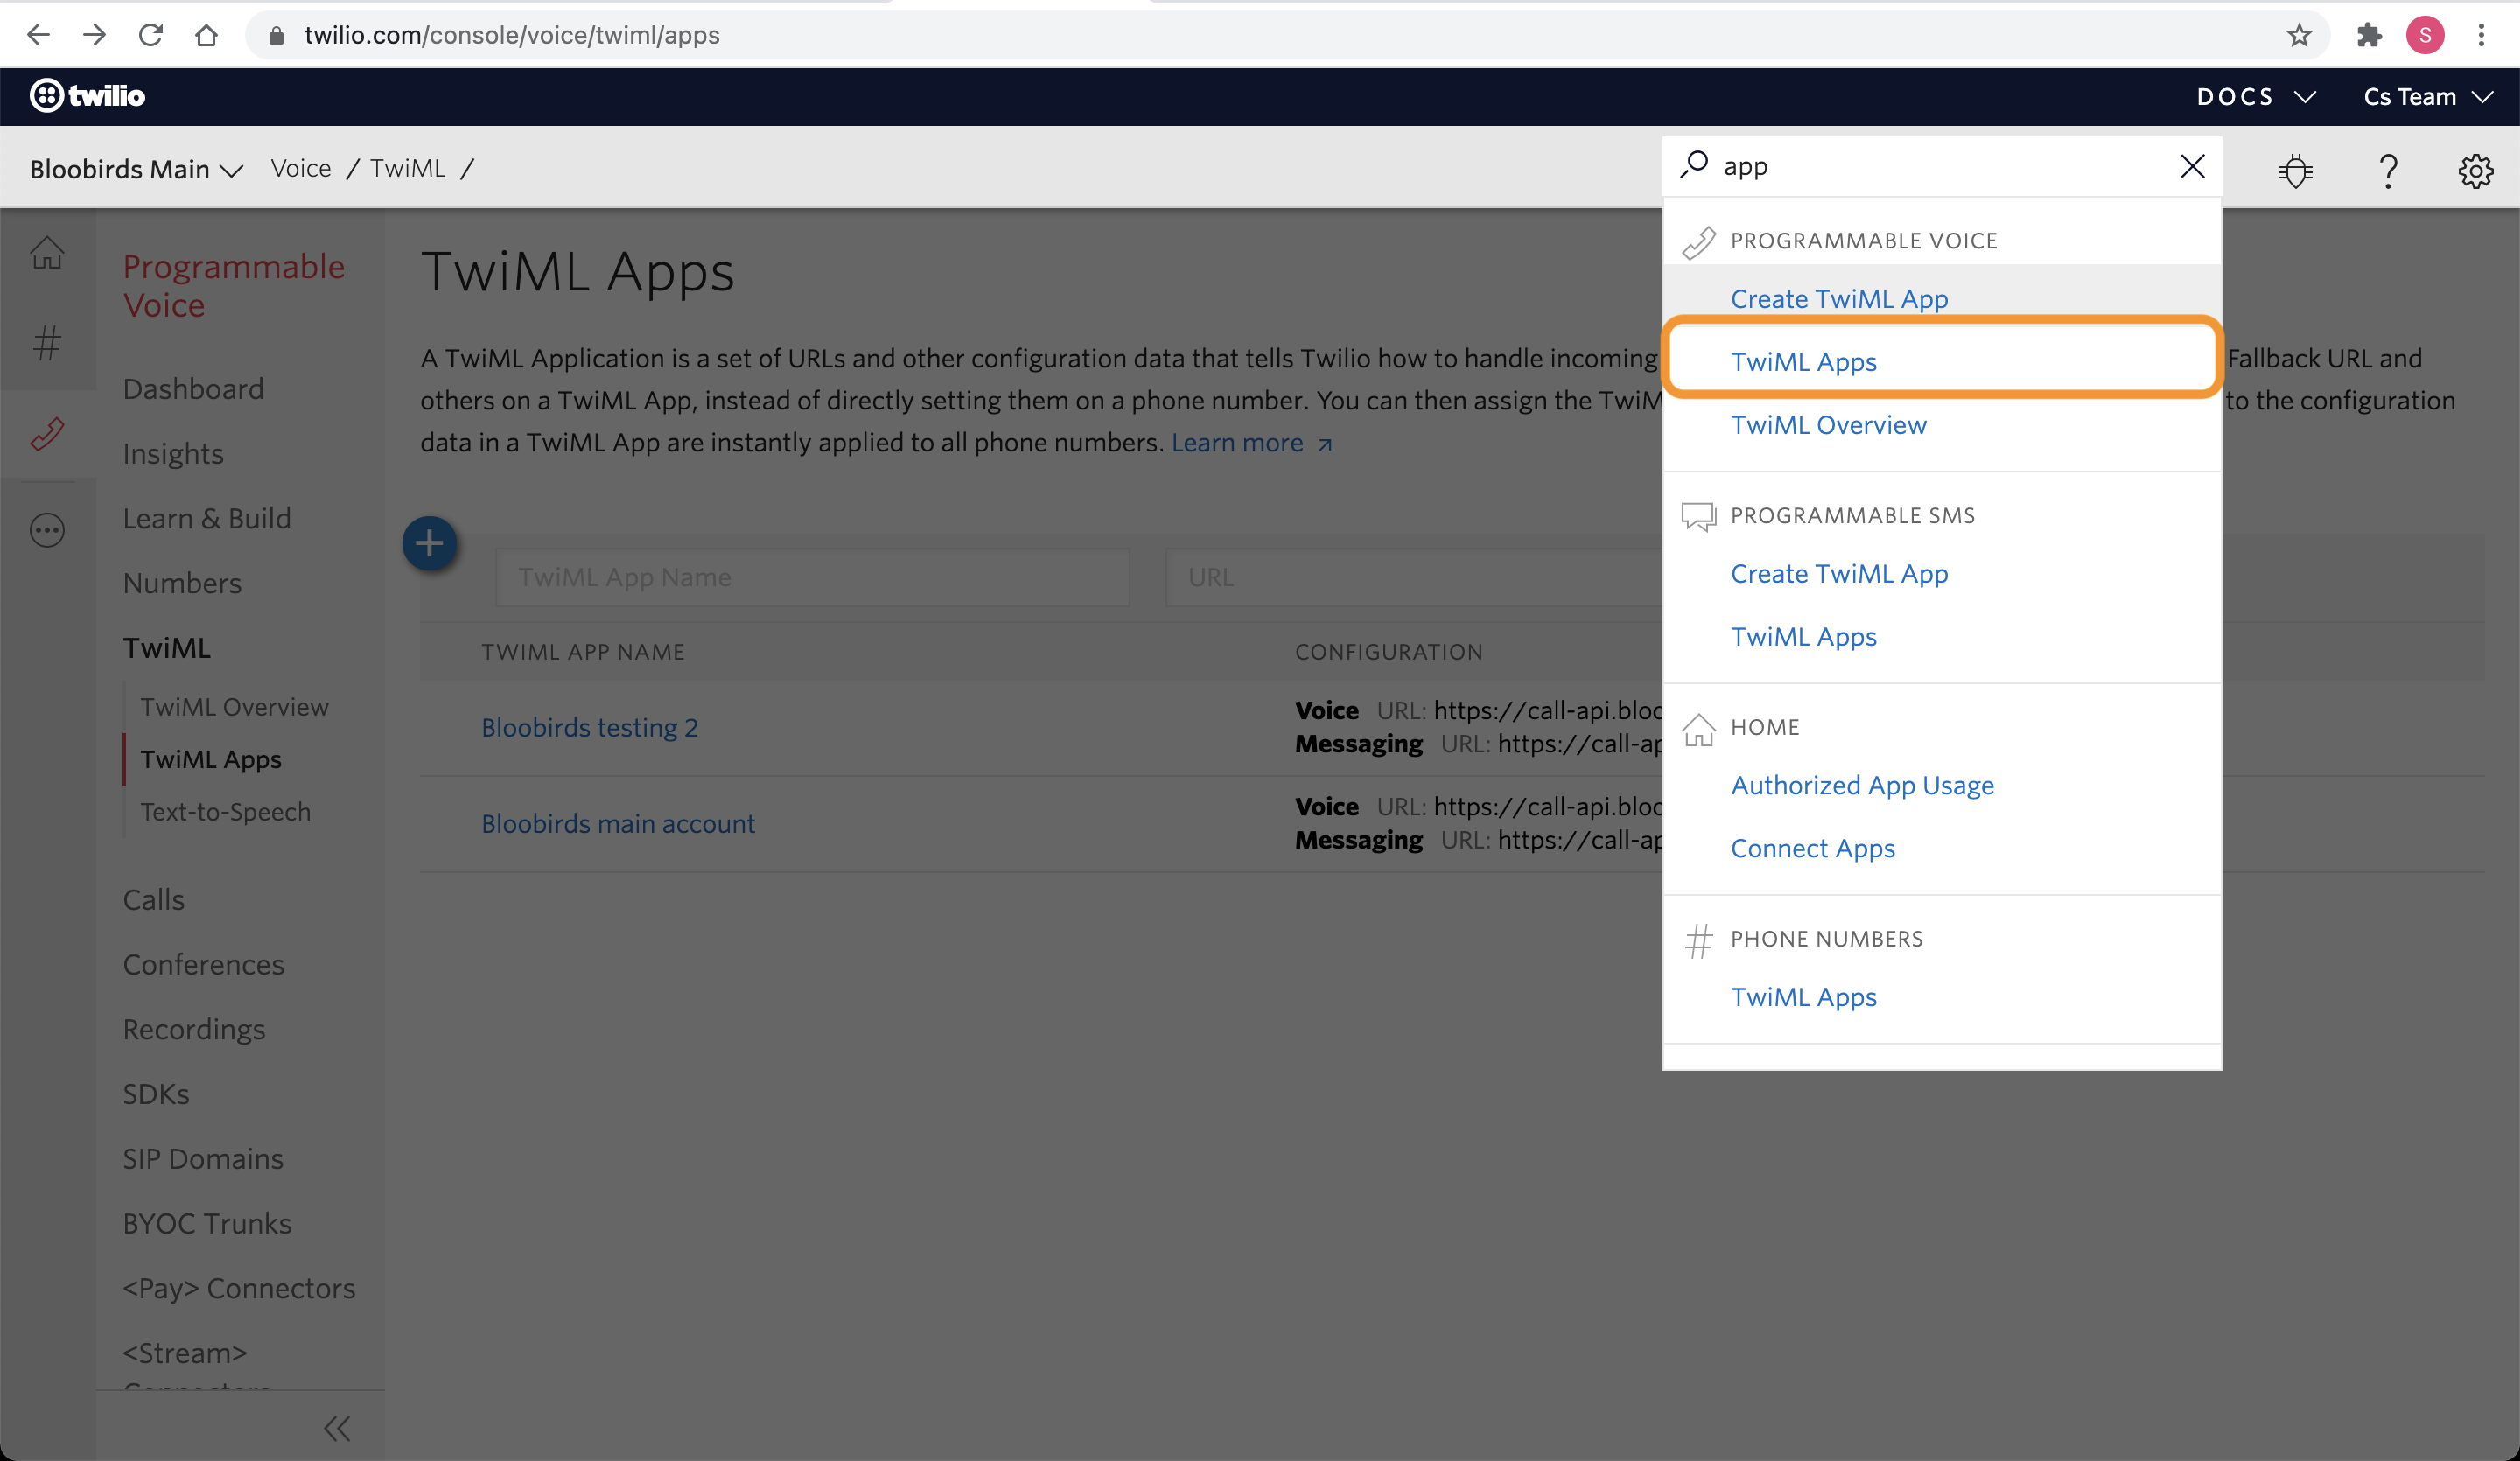Open TwiML Overview in the sidebar

(x=234, y=707)
